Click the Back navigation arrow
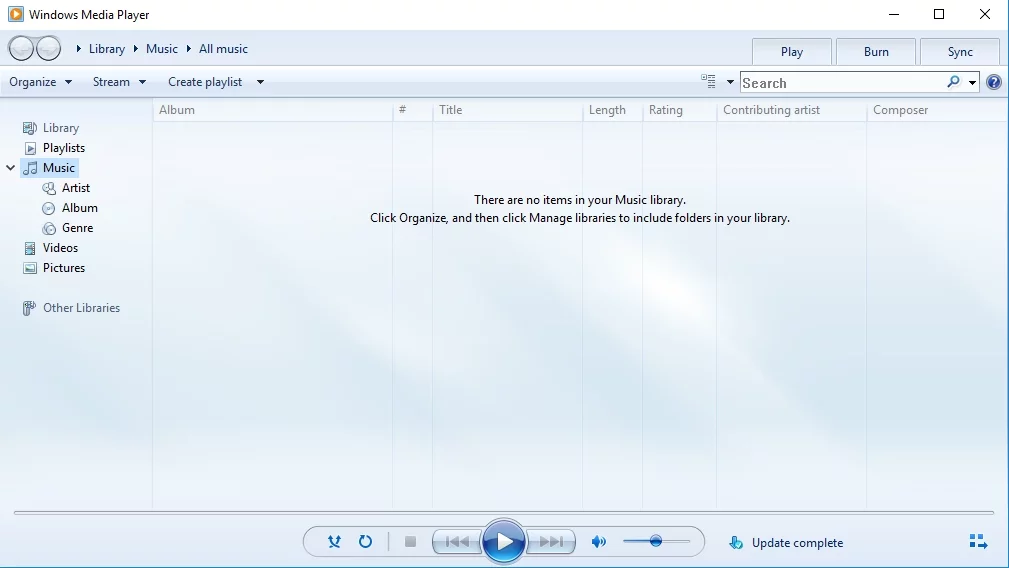The image size is (1009, 568). click(21, 48)
